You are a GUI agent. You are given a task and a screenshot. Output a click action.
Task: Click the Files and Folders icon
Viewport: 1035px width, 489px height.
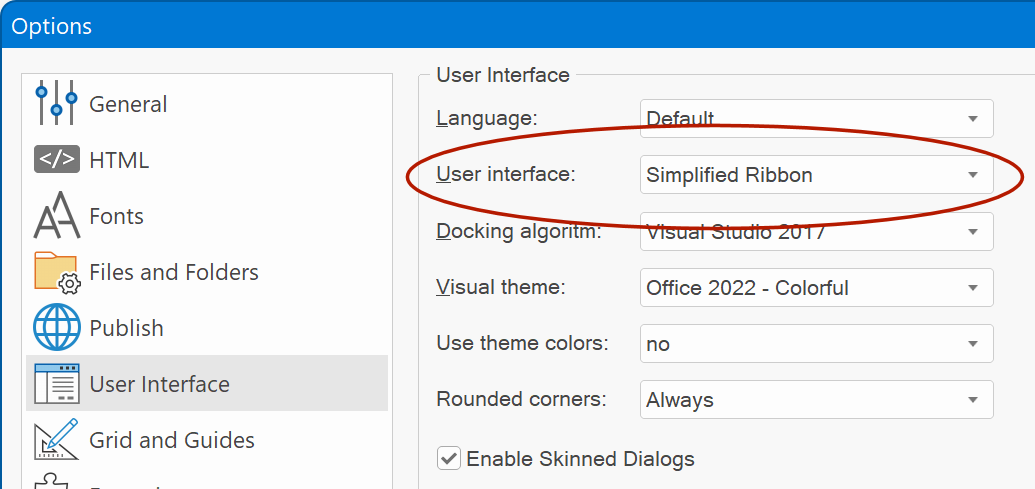click(x=57, y=272)
